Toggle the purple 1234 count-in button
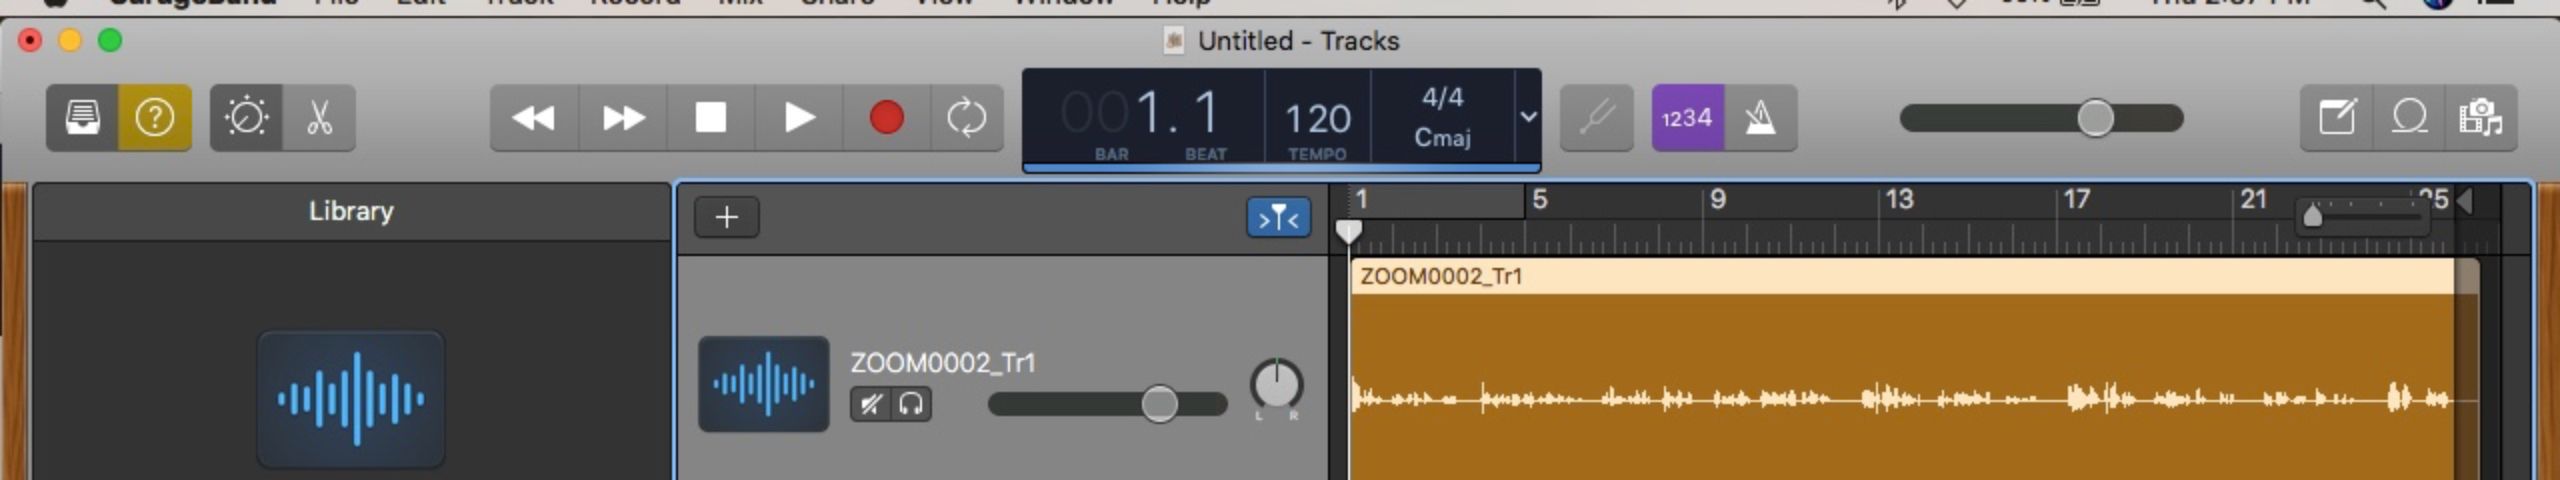Image resolution: width=2560 pixels, height=480 pixels. (1687, 118)
